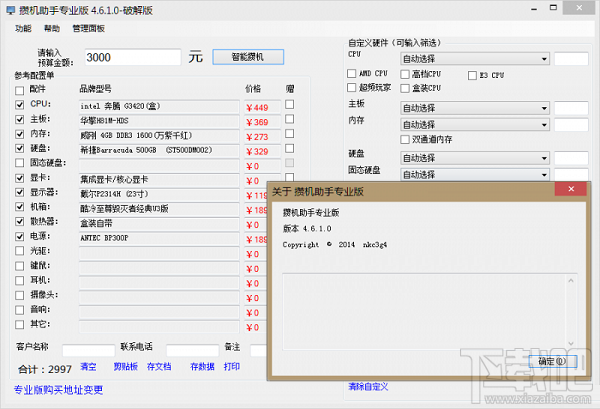The width and height of the screenshot is (600, 409).
Task: Enable the 耳机 component checkbox
Action: pos(20,280)
